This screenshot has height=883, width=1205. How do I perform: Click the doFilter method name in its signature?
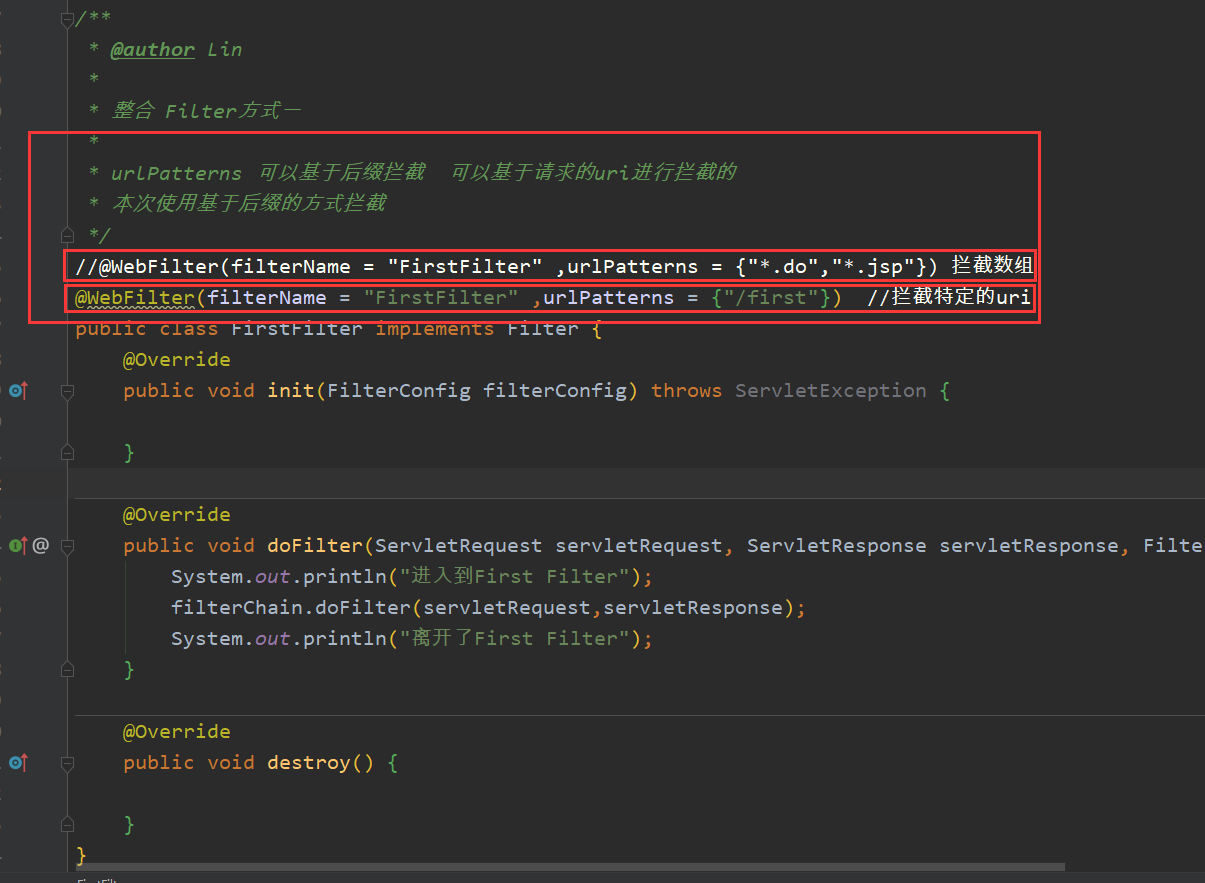(315, 546)
